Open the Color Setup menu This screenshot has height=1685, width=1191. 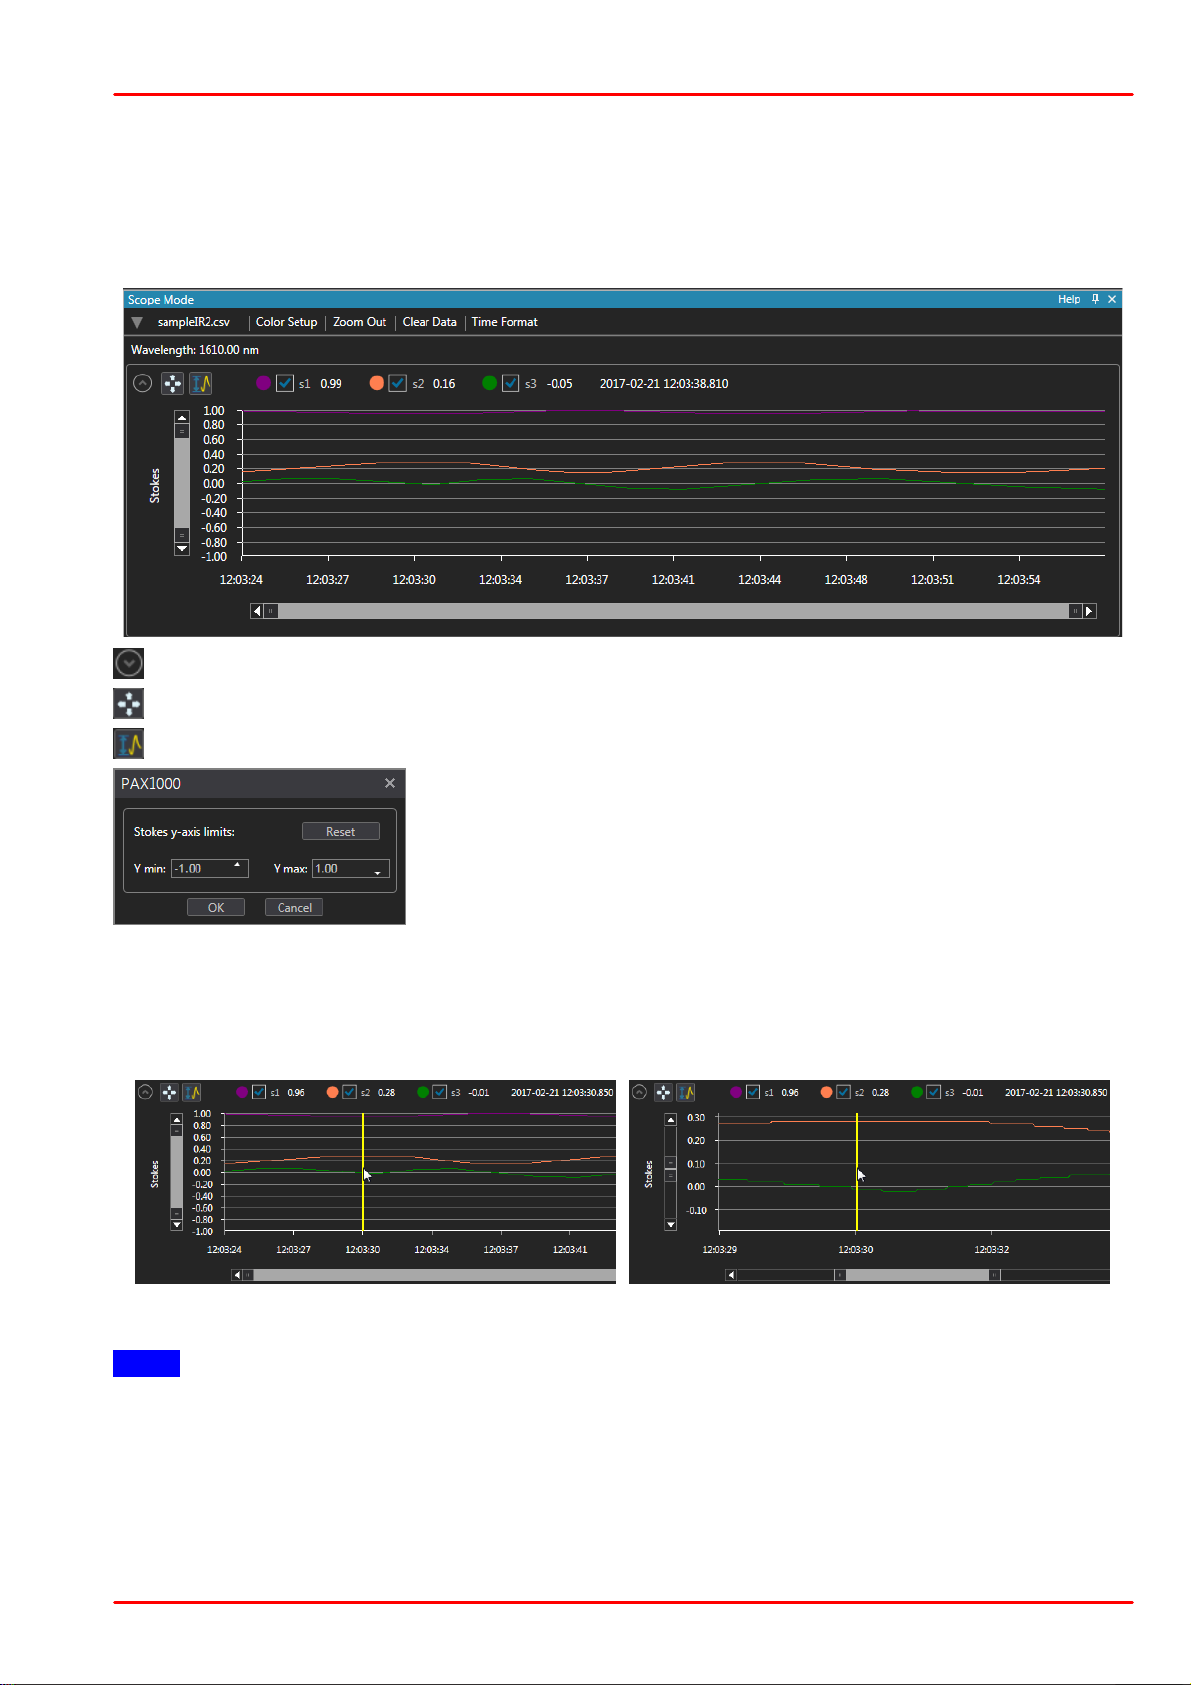[x=286, y=322]
